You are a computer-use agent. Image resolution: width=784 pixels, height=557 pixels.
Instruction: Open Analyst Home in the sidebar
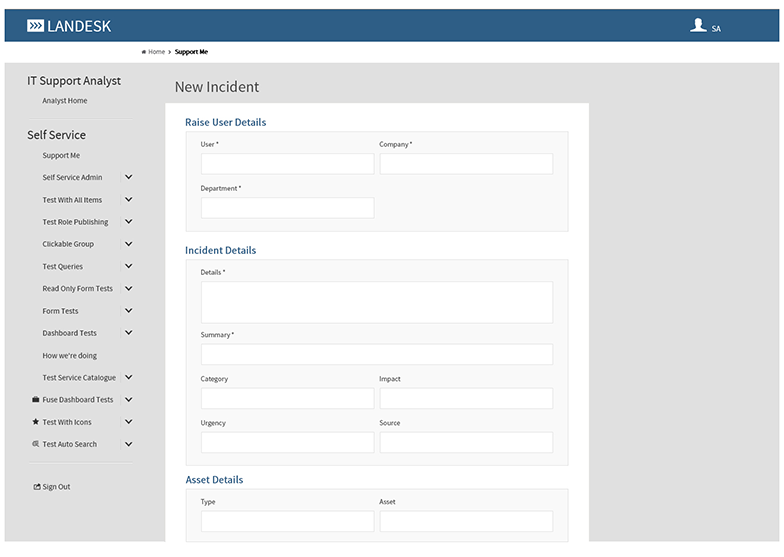[x=64, y=101]
